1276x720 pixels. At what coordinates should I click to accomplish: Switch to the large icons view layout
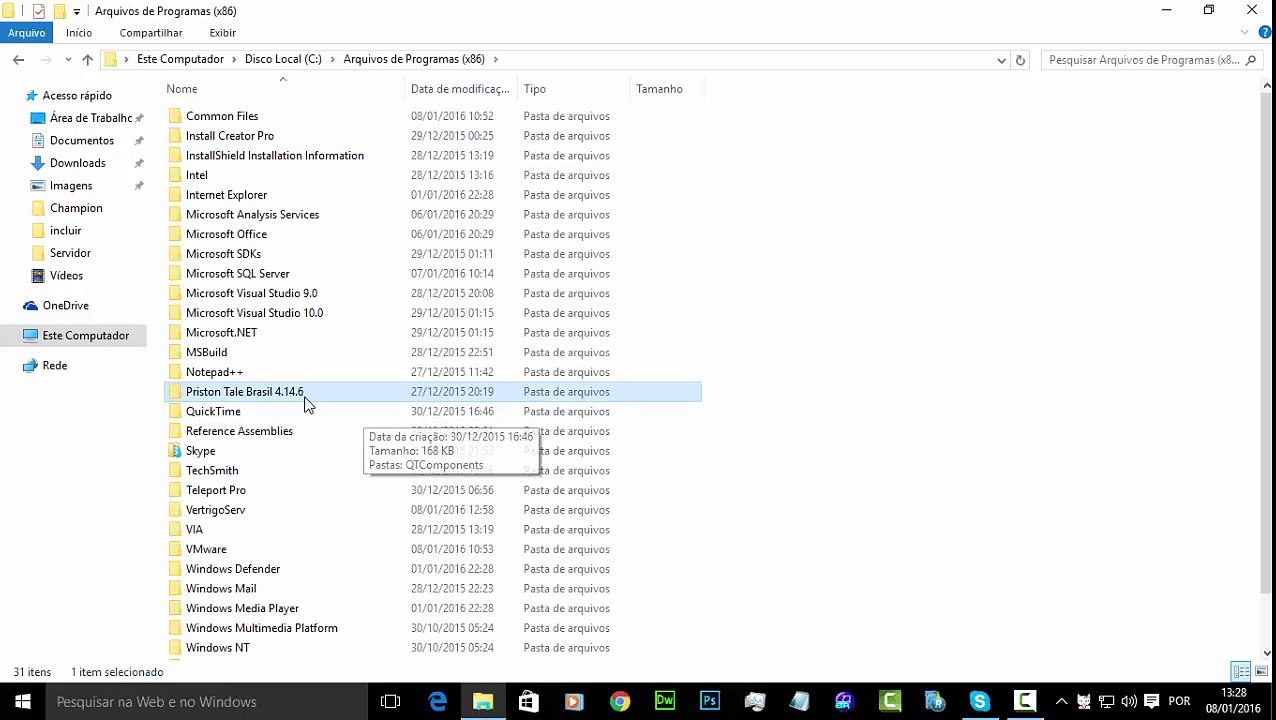[1260, 672]
